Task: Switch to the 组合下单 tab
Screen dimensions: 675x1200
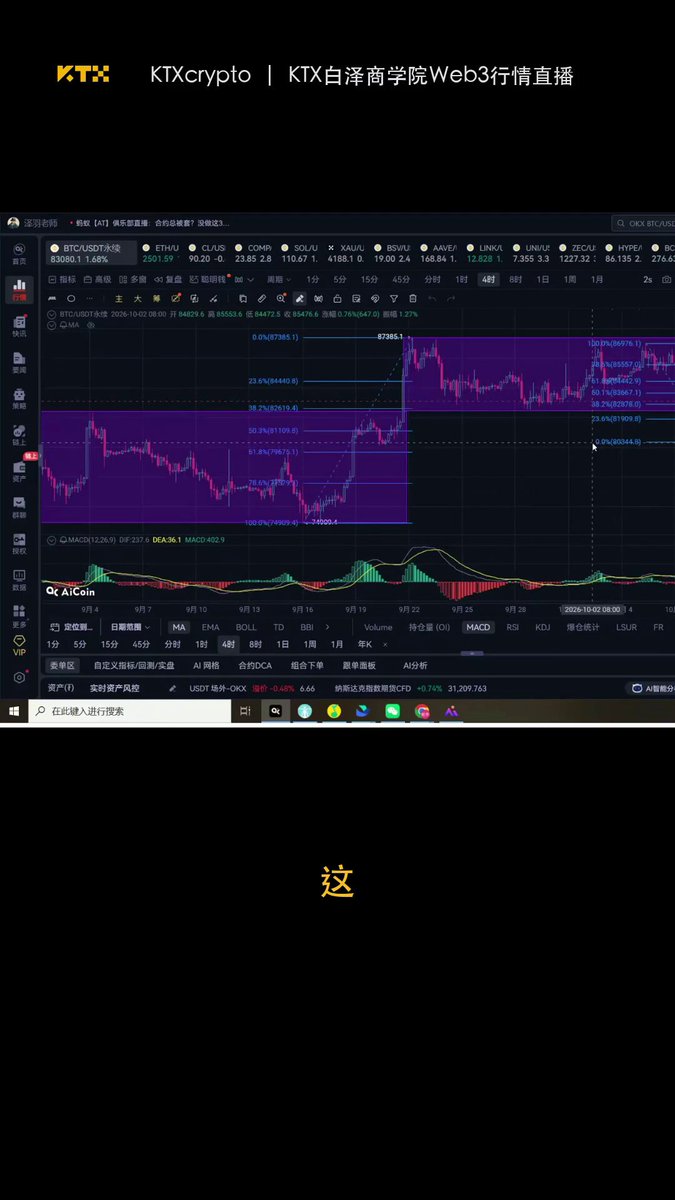Action: tap(307, 665)
